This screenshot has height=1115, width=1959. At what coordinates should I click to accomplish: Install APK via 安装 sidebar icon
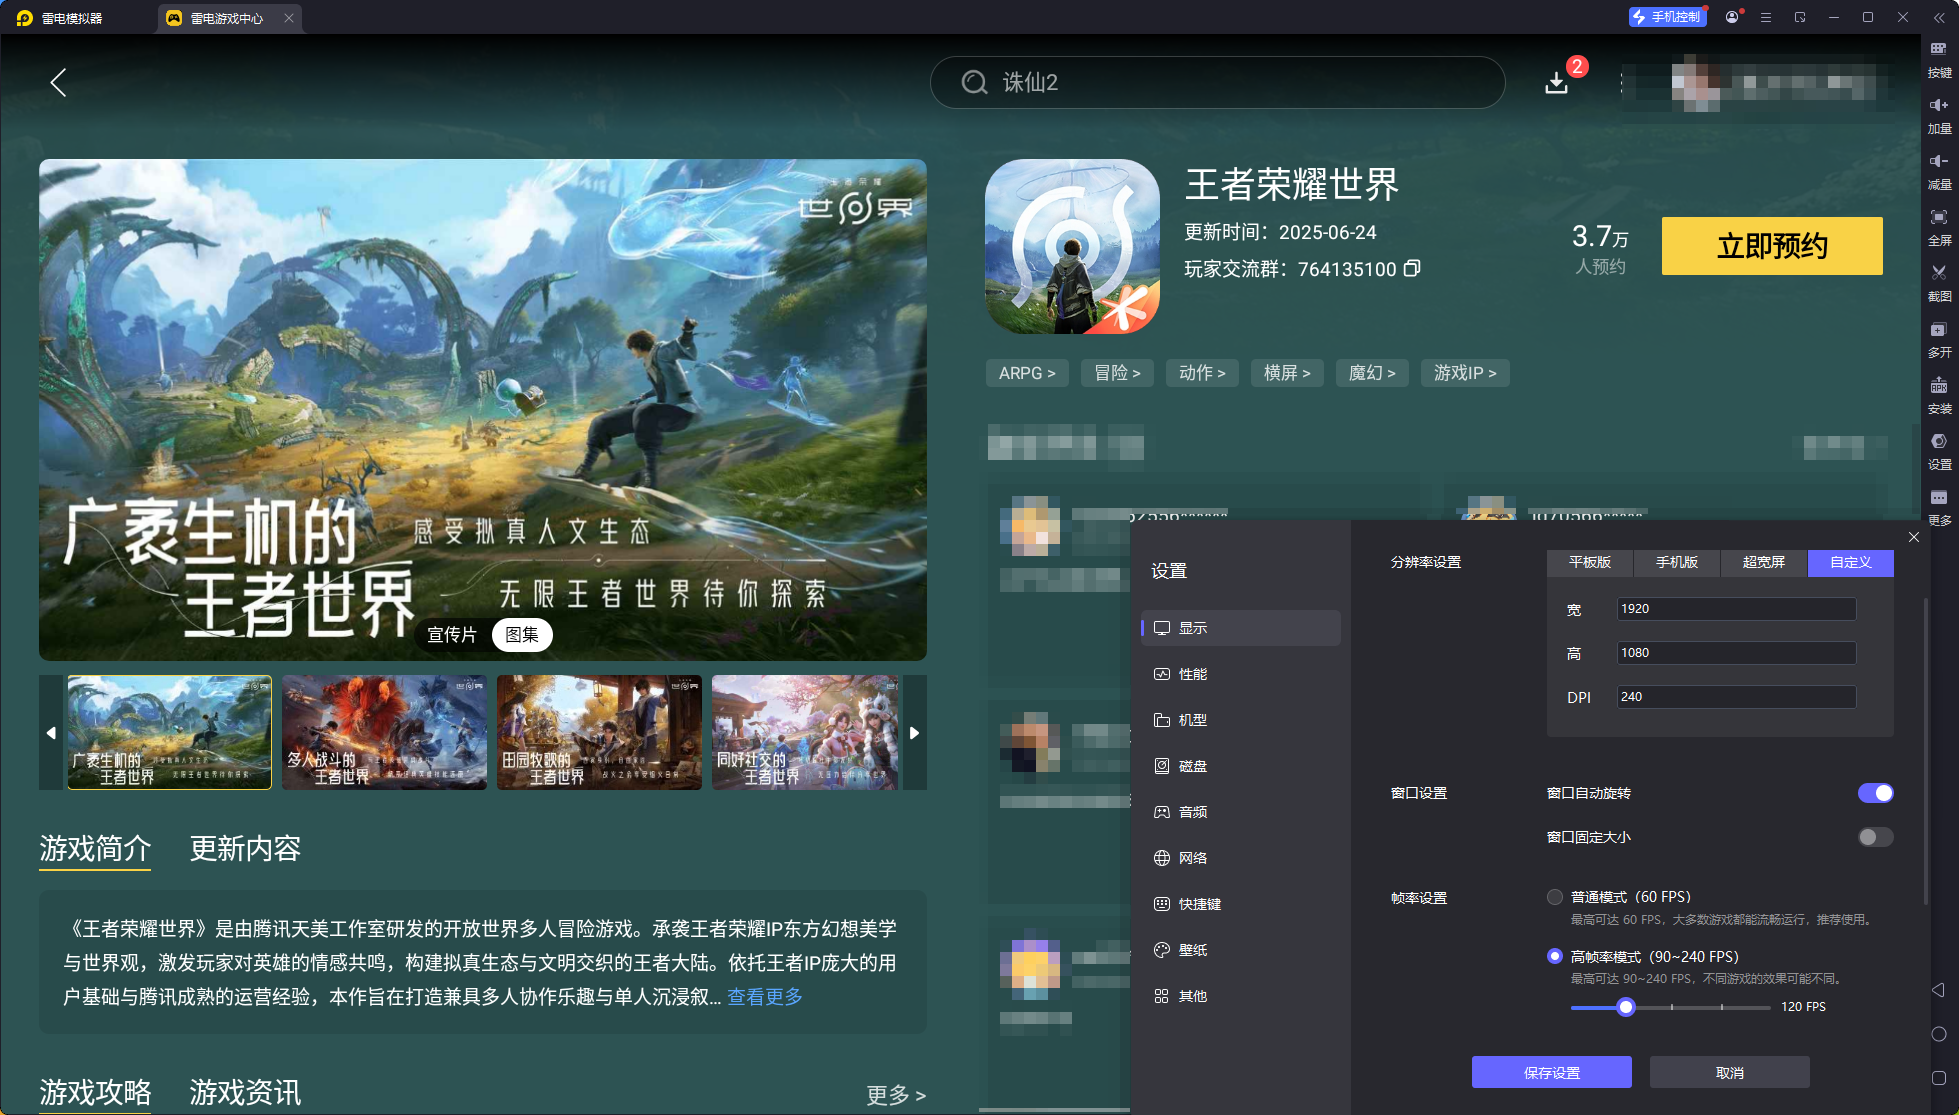tap(1939, 395)
